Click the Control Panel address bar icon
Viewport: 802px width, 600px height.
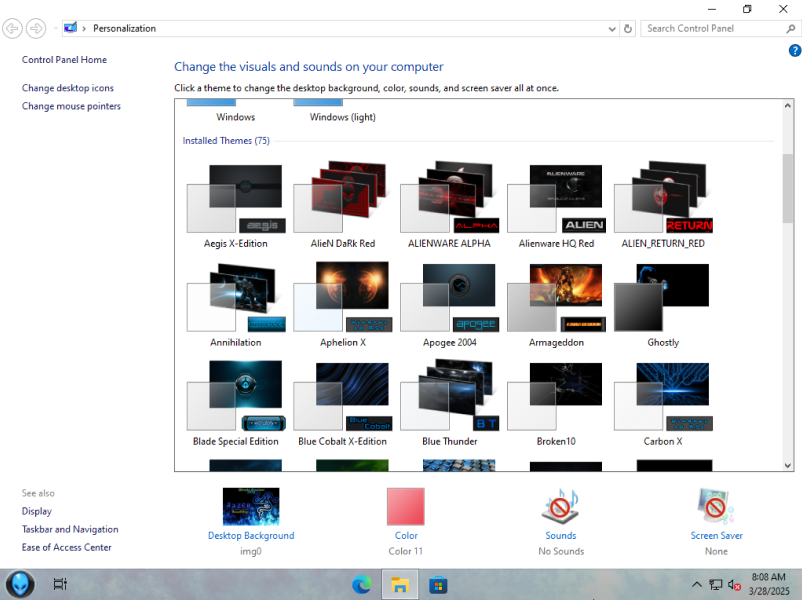tap(71, 28)
